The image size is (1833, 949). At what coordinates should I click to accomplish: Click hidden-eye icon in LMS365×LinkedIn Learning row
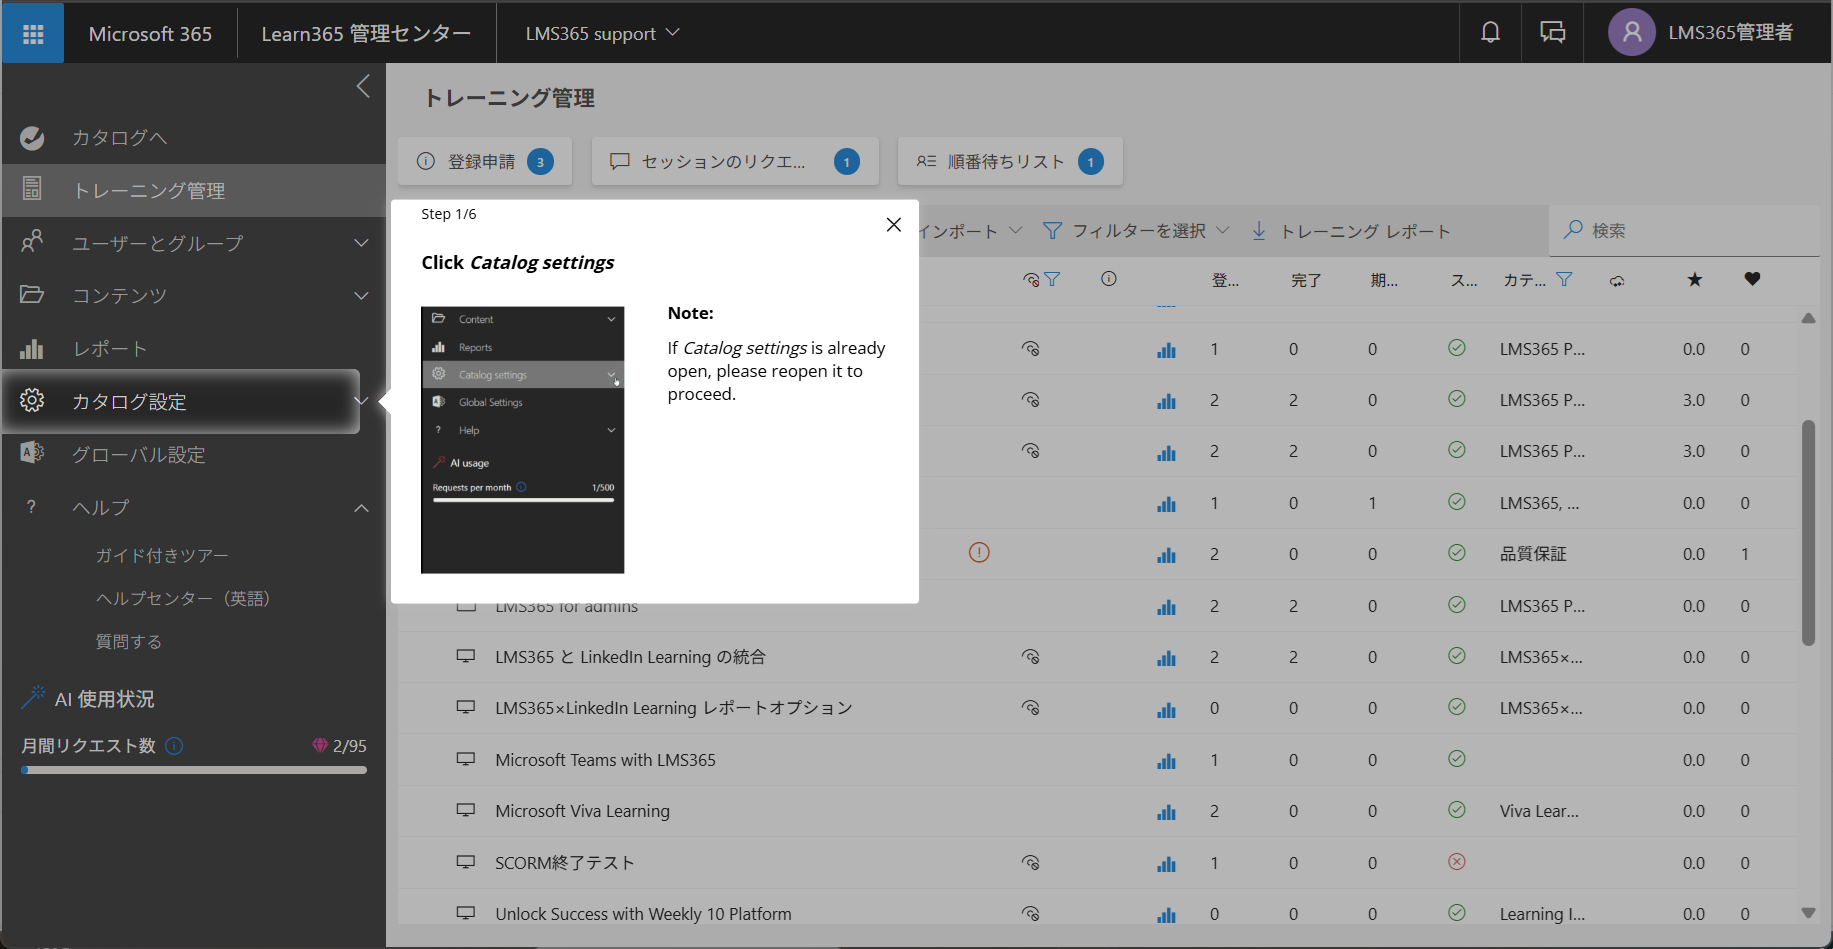point(1031,707)
